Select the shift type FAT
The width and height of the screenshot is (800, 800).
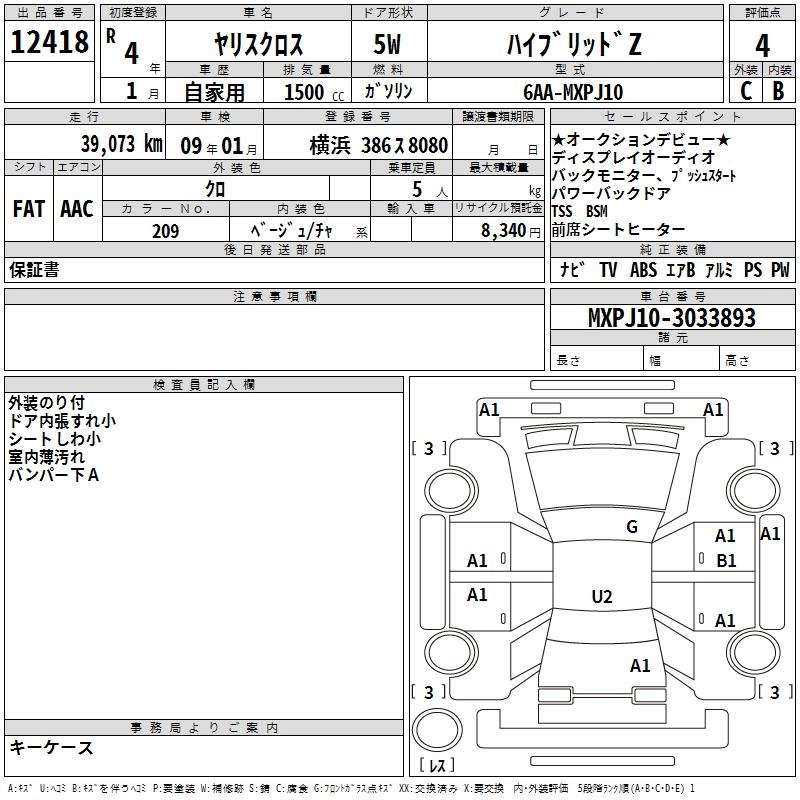(x=29, y=209)
